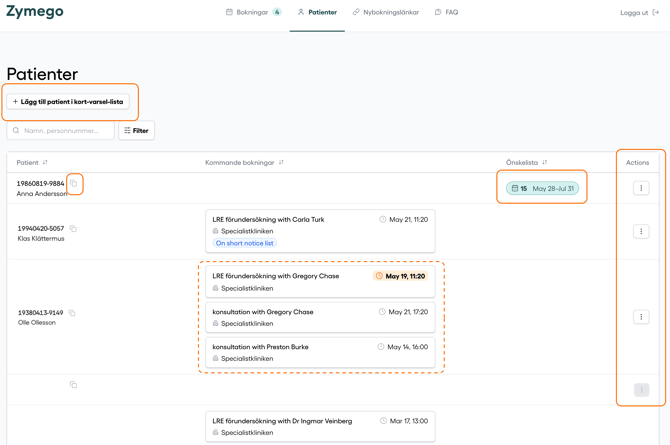The height and width of the screenshot is (445, 670).
Task: Sort by the Patient column arrows
Action: 45,162
